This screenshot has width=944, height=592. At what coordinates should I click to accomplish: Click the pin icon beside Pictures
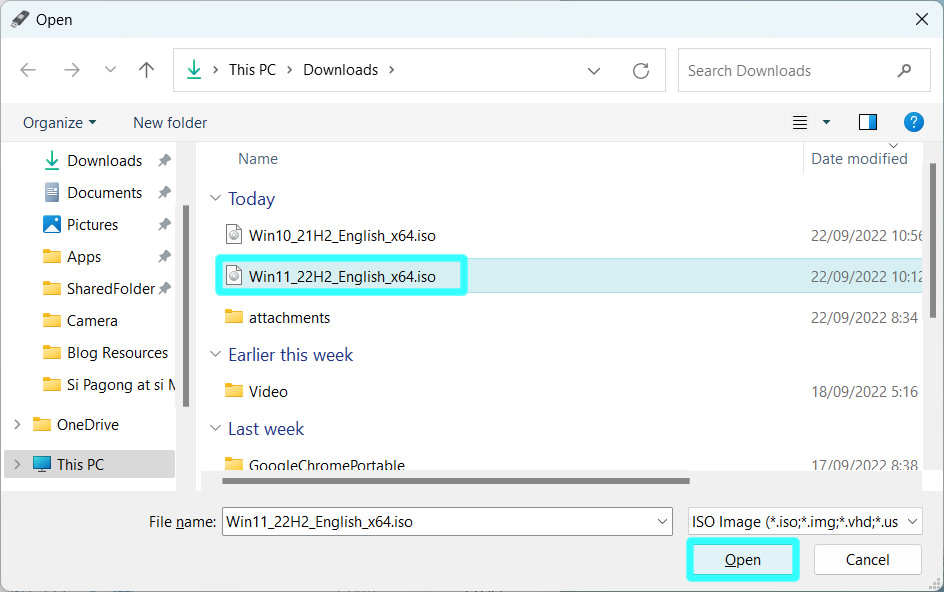[x=164, y=225]
